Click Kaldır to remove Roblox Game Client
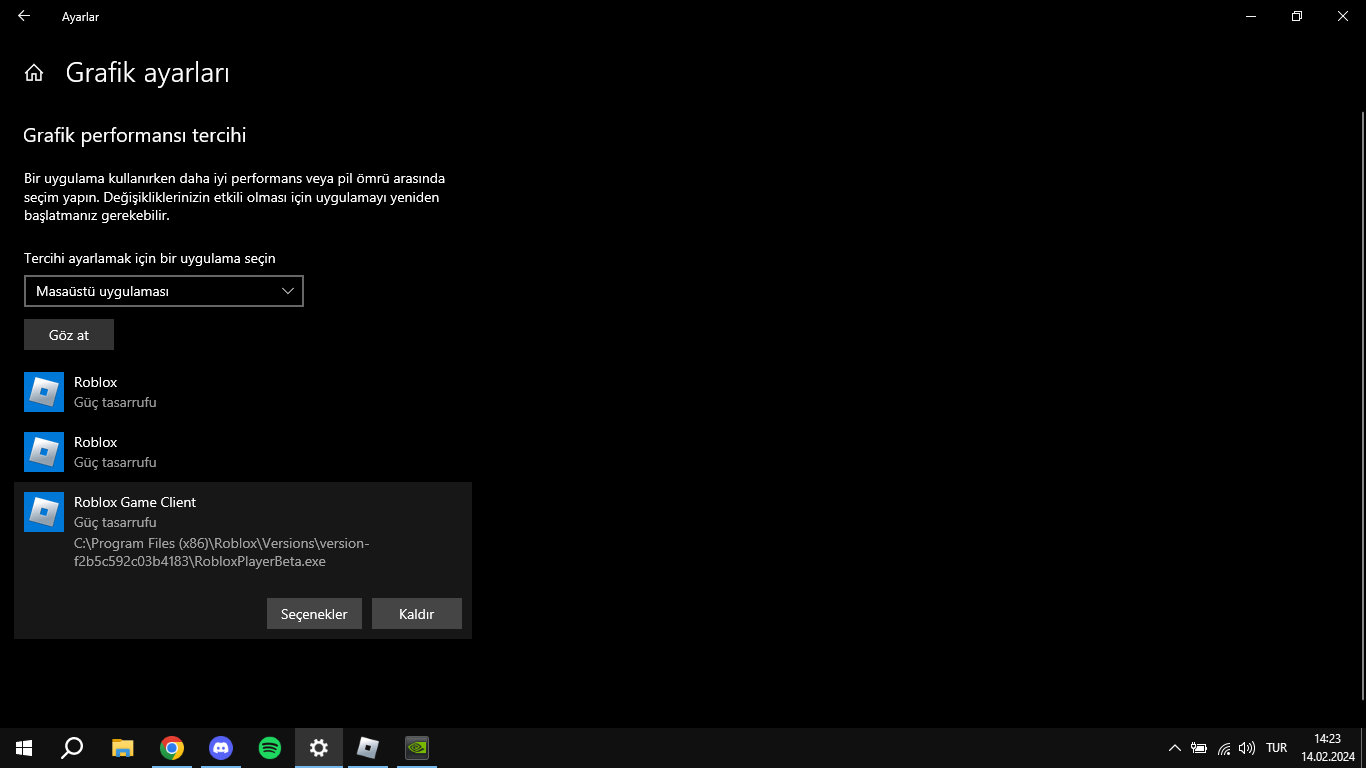The height and width of the screenshot is (768, 1366). [417, 614]
